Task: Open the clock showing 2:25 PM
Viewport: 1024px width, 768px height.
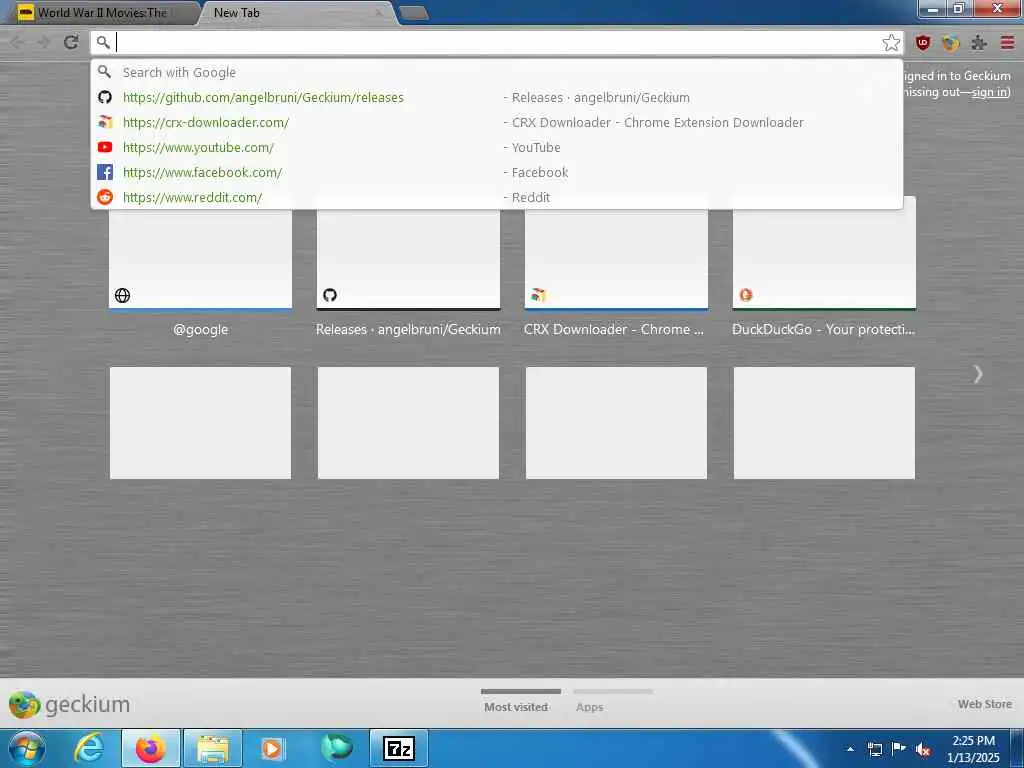Action: 973,748
